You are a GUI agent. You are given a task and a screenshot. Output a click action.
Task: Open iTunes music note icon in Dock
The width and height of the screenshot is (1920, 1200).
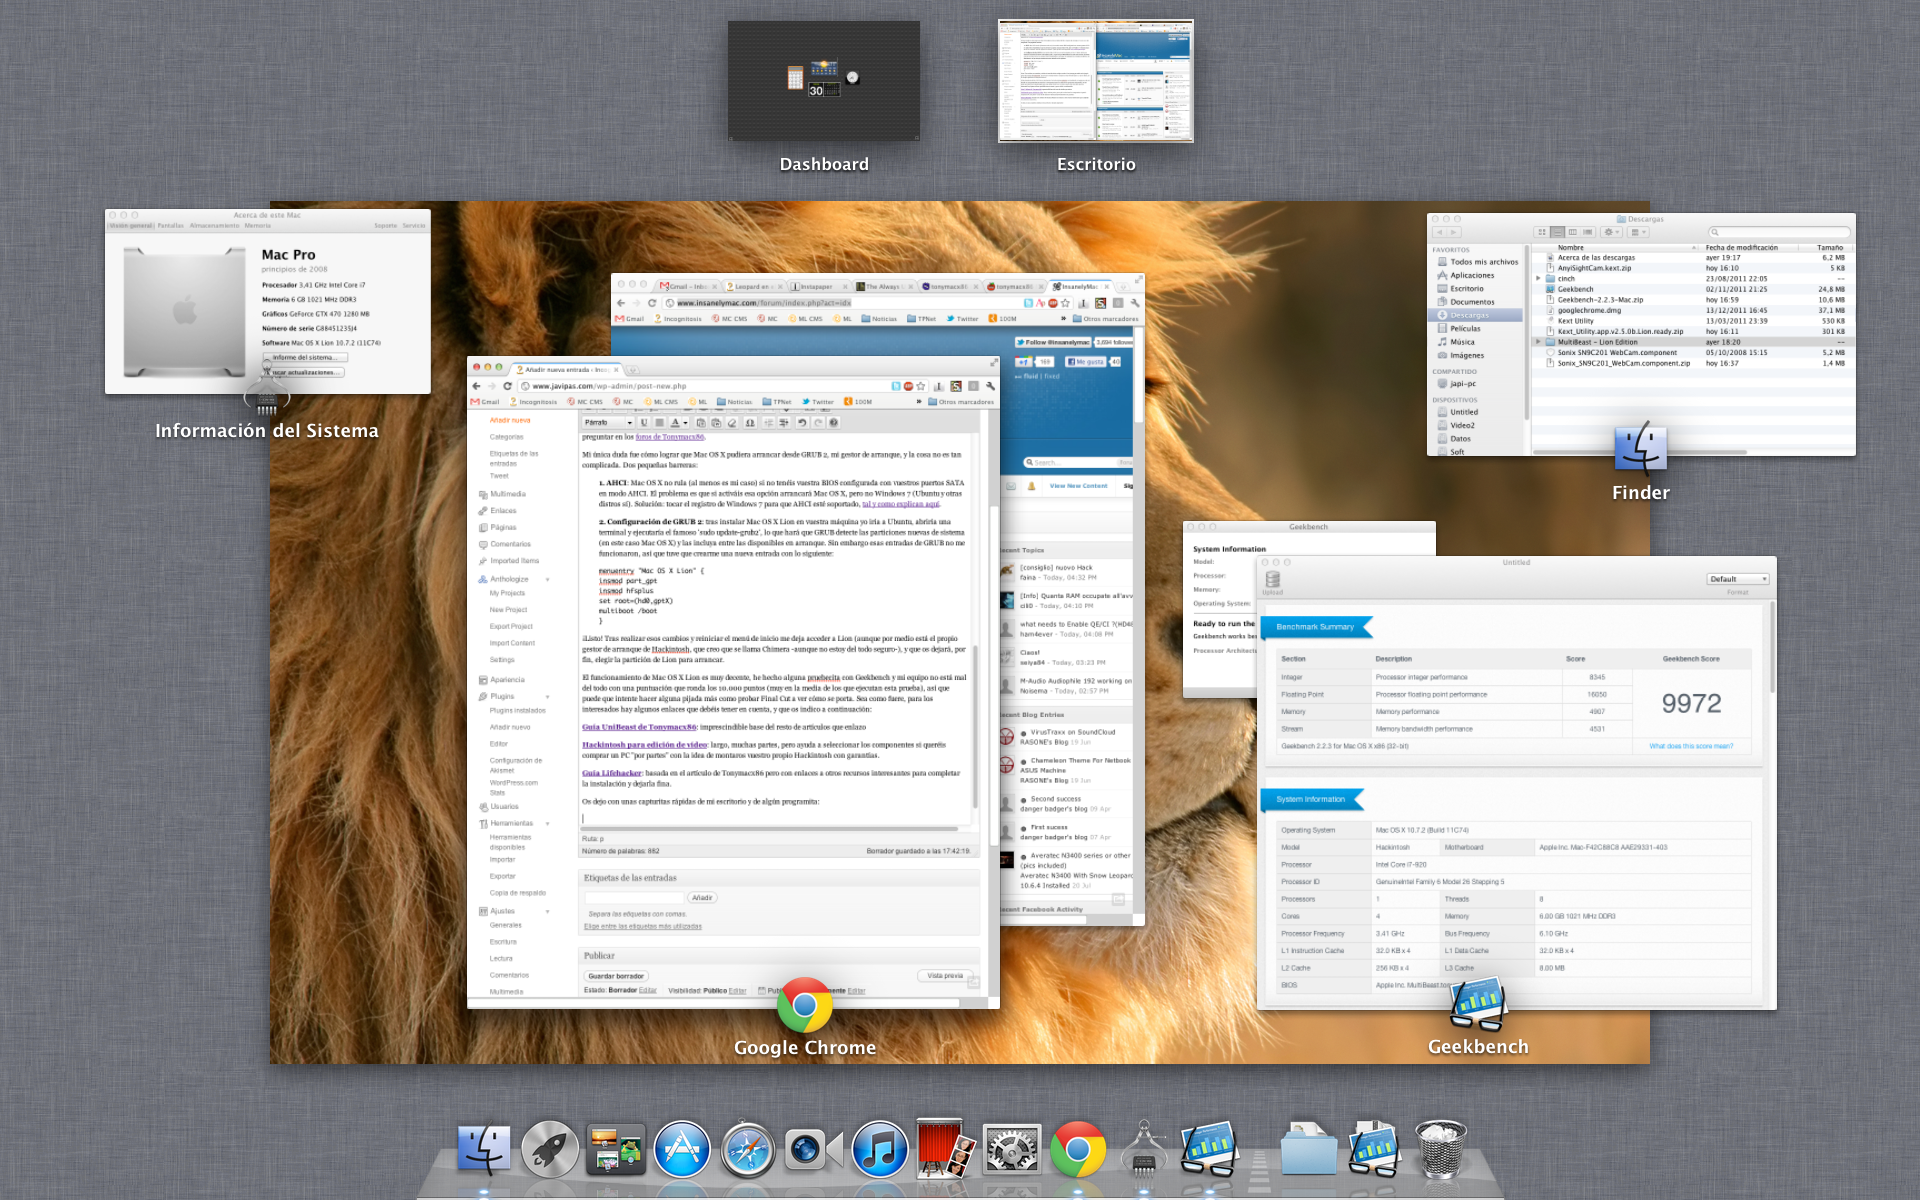(880, 1148)
